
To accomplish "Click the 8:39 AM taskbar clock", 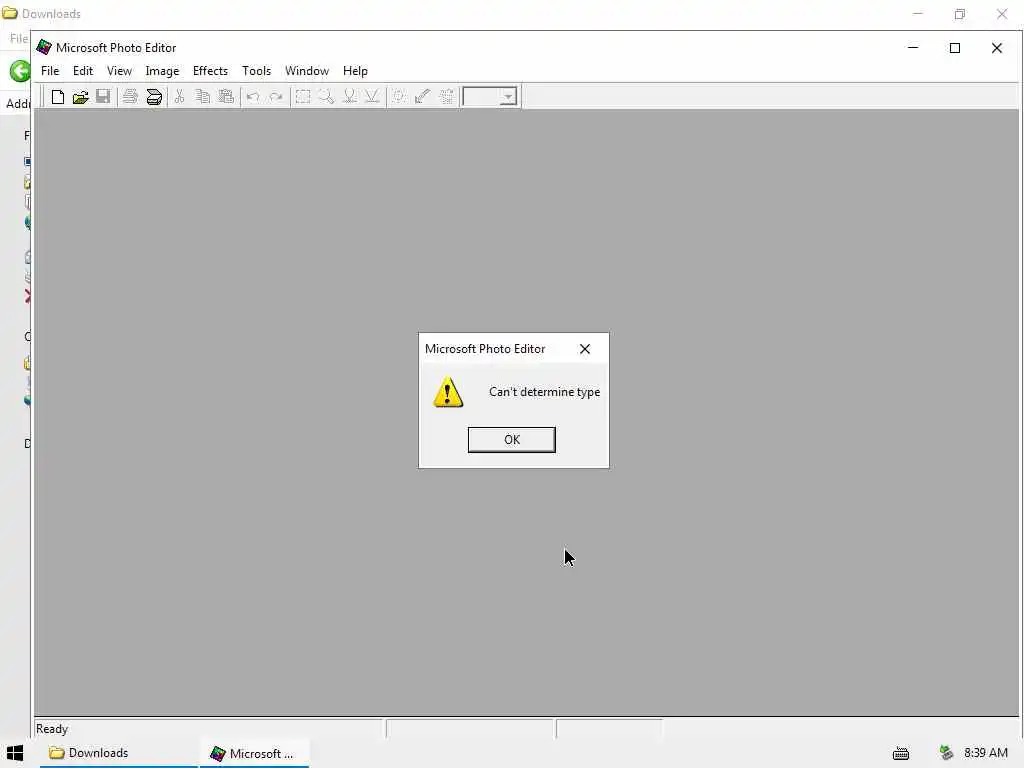I will (x=985, y=753).
